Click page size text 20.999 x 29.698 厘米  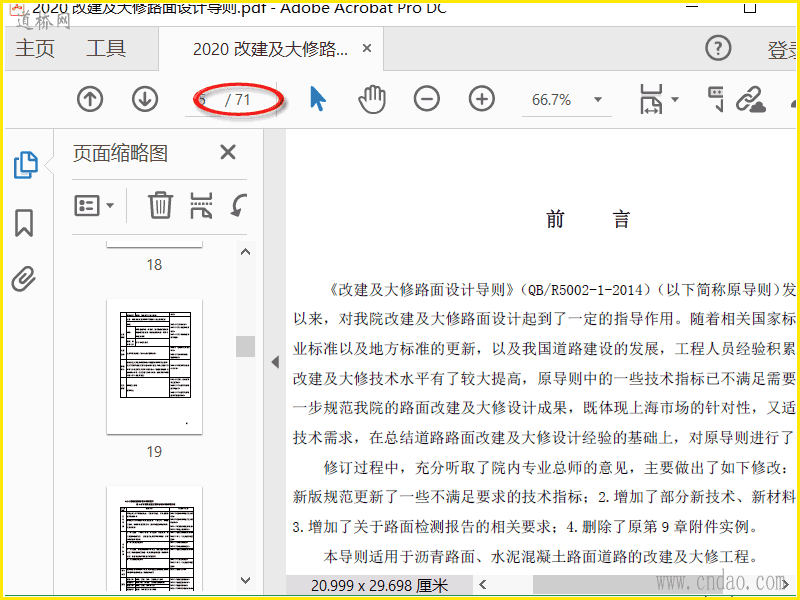[x=380, y=585]
